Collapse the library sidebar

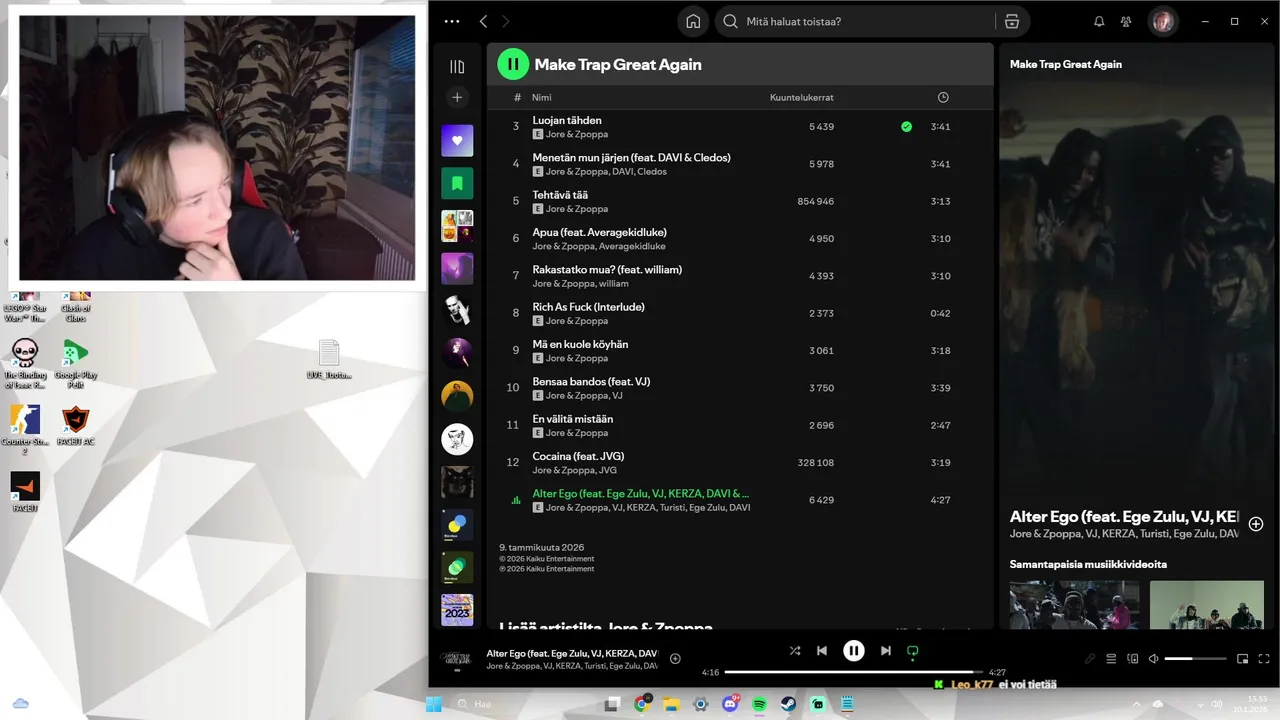(x=457, y=67)
